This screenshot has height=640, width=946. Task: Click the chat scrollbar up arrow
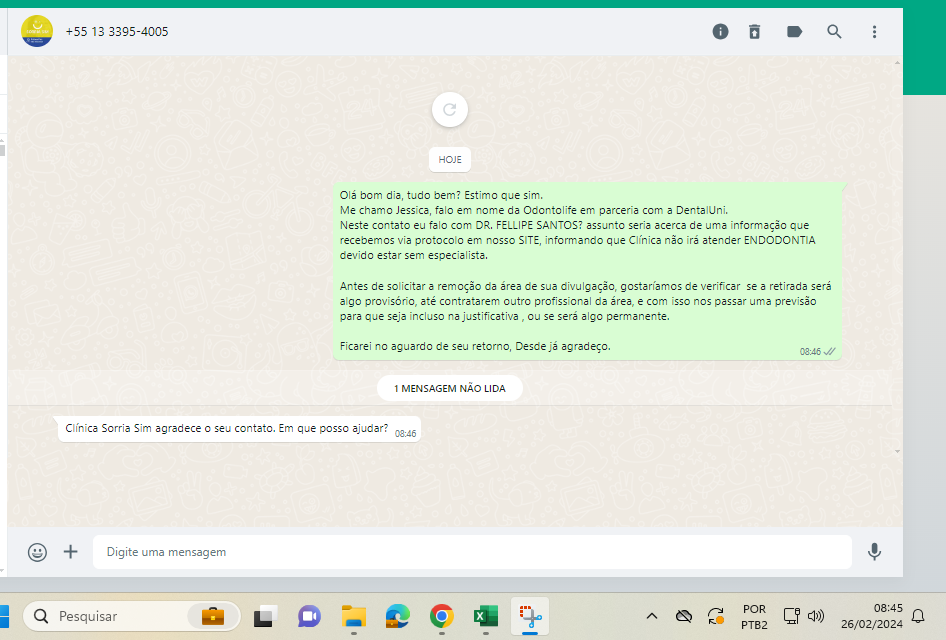898,62
